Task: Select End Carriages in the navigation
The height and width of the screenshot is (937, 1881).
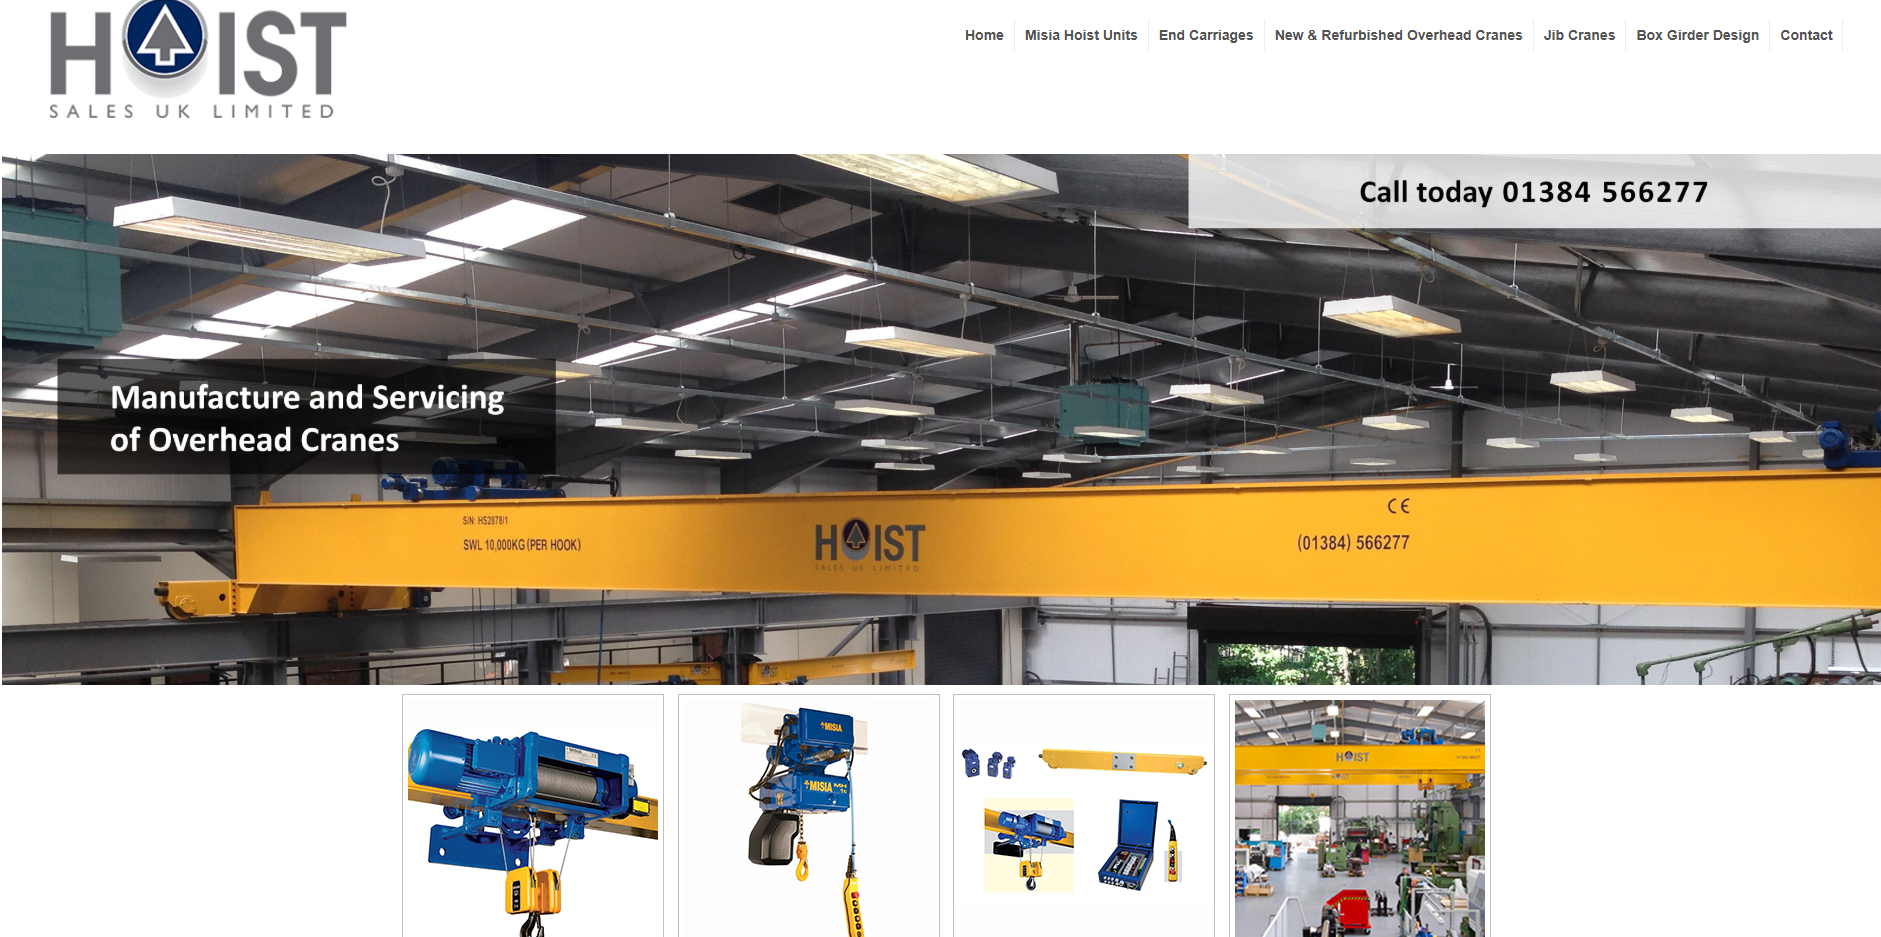Action: [x=1205, y=35]
